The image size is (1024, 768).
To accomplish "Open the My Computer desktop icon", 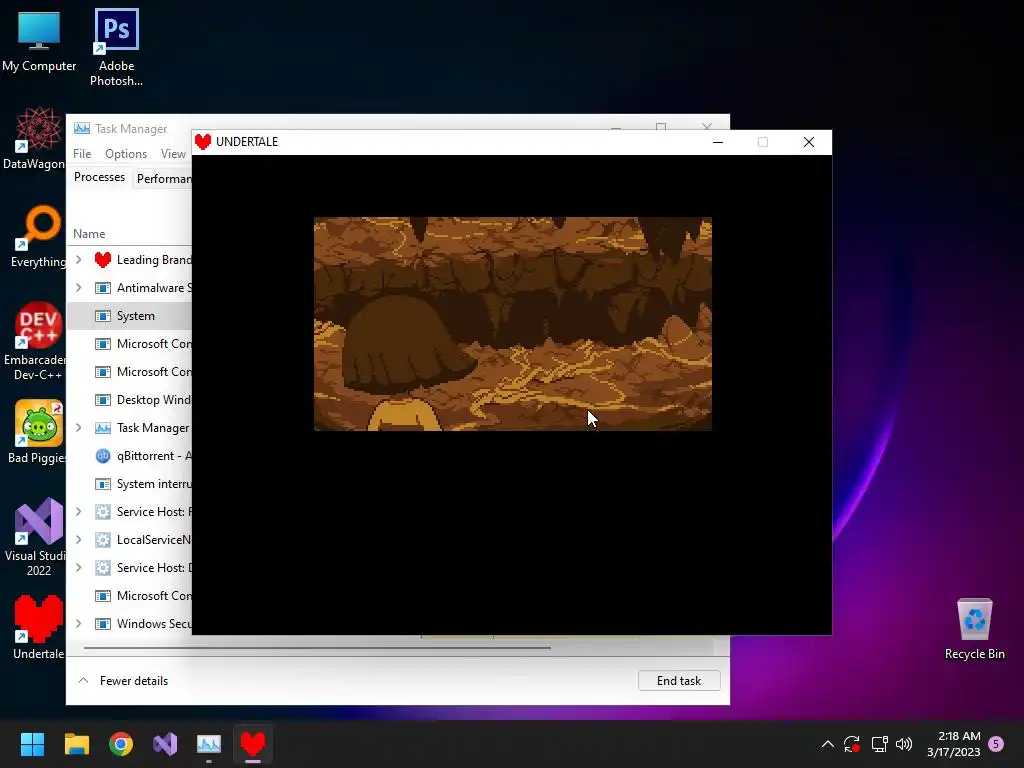I will tap(39, 40).
